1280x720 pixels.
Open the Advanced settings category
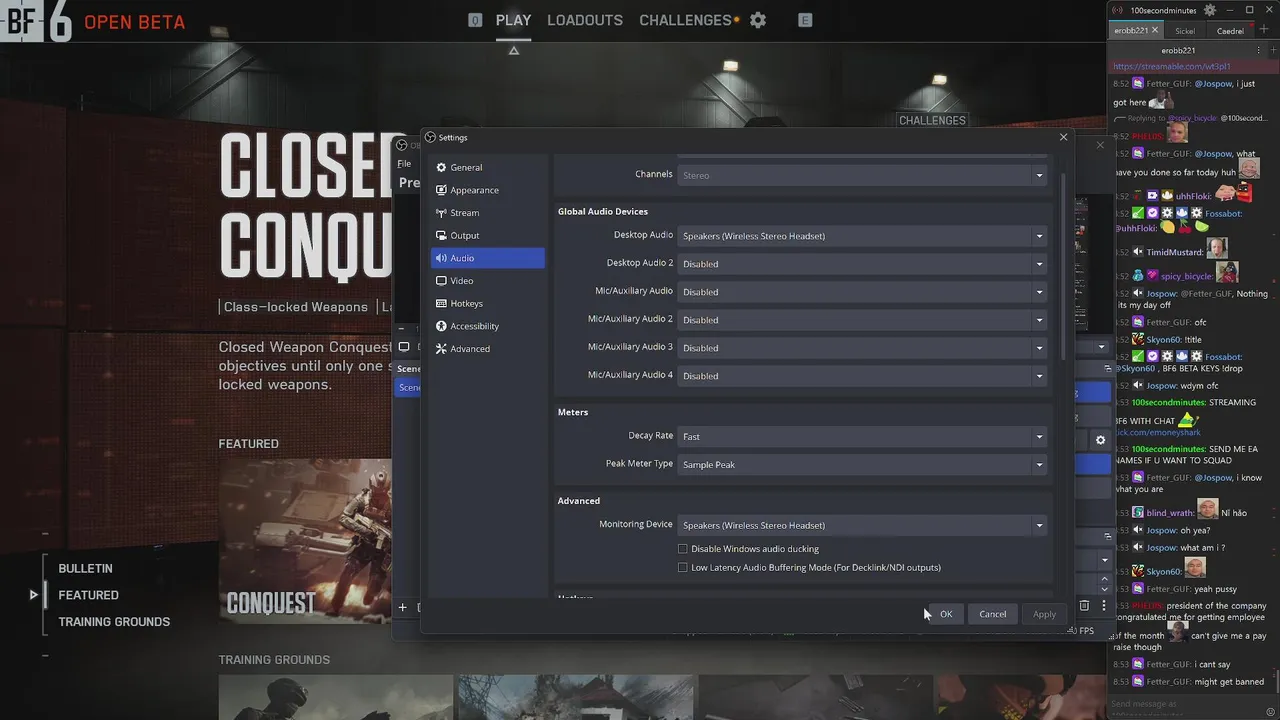pyautogui.click(x=487, y=349)
